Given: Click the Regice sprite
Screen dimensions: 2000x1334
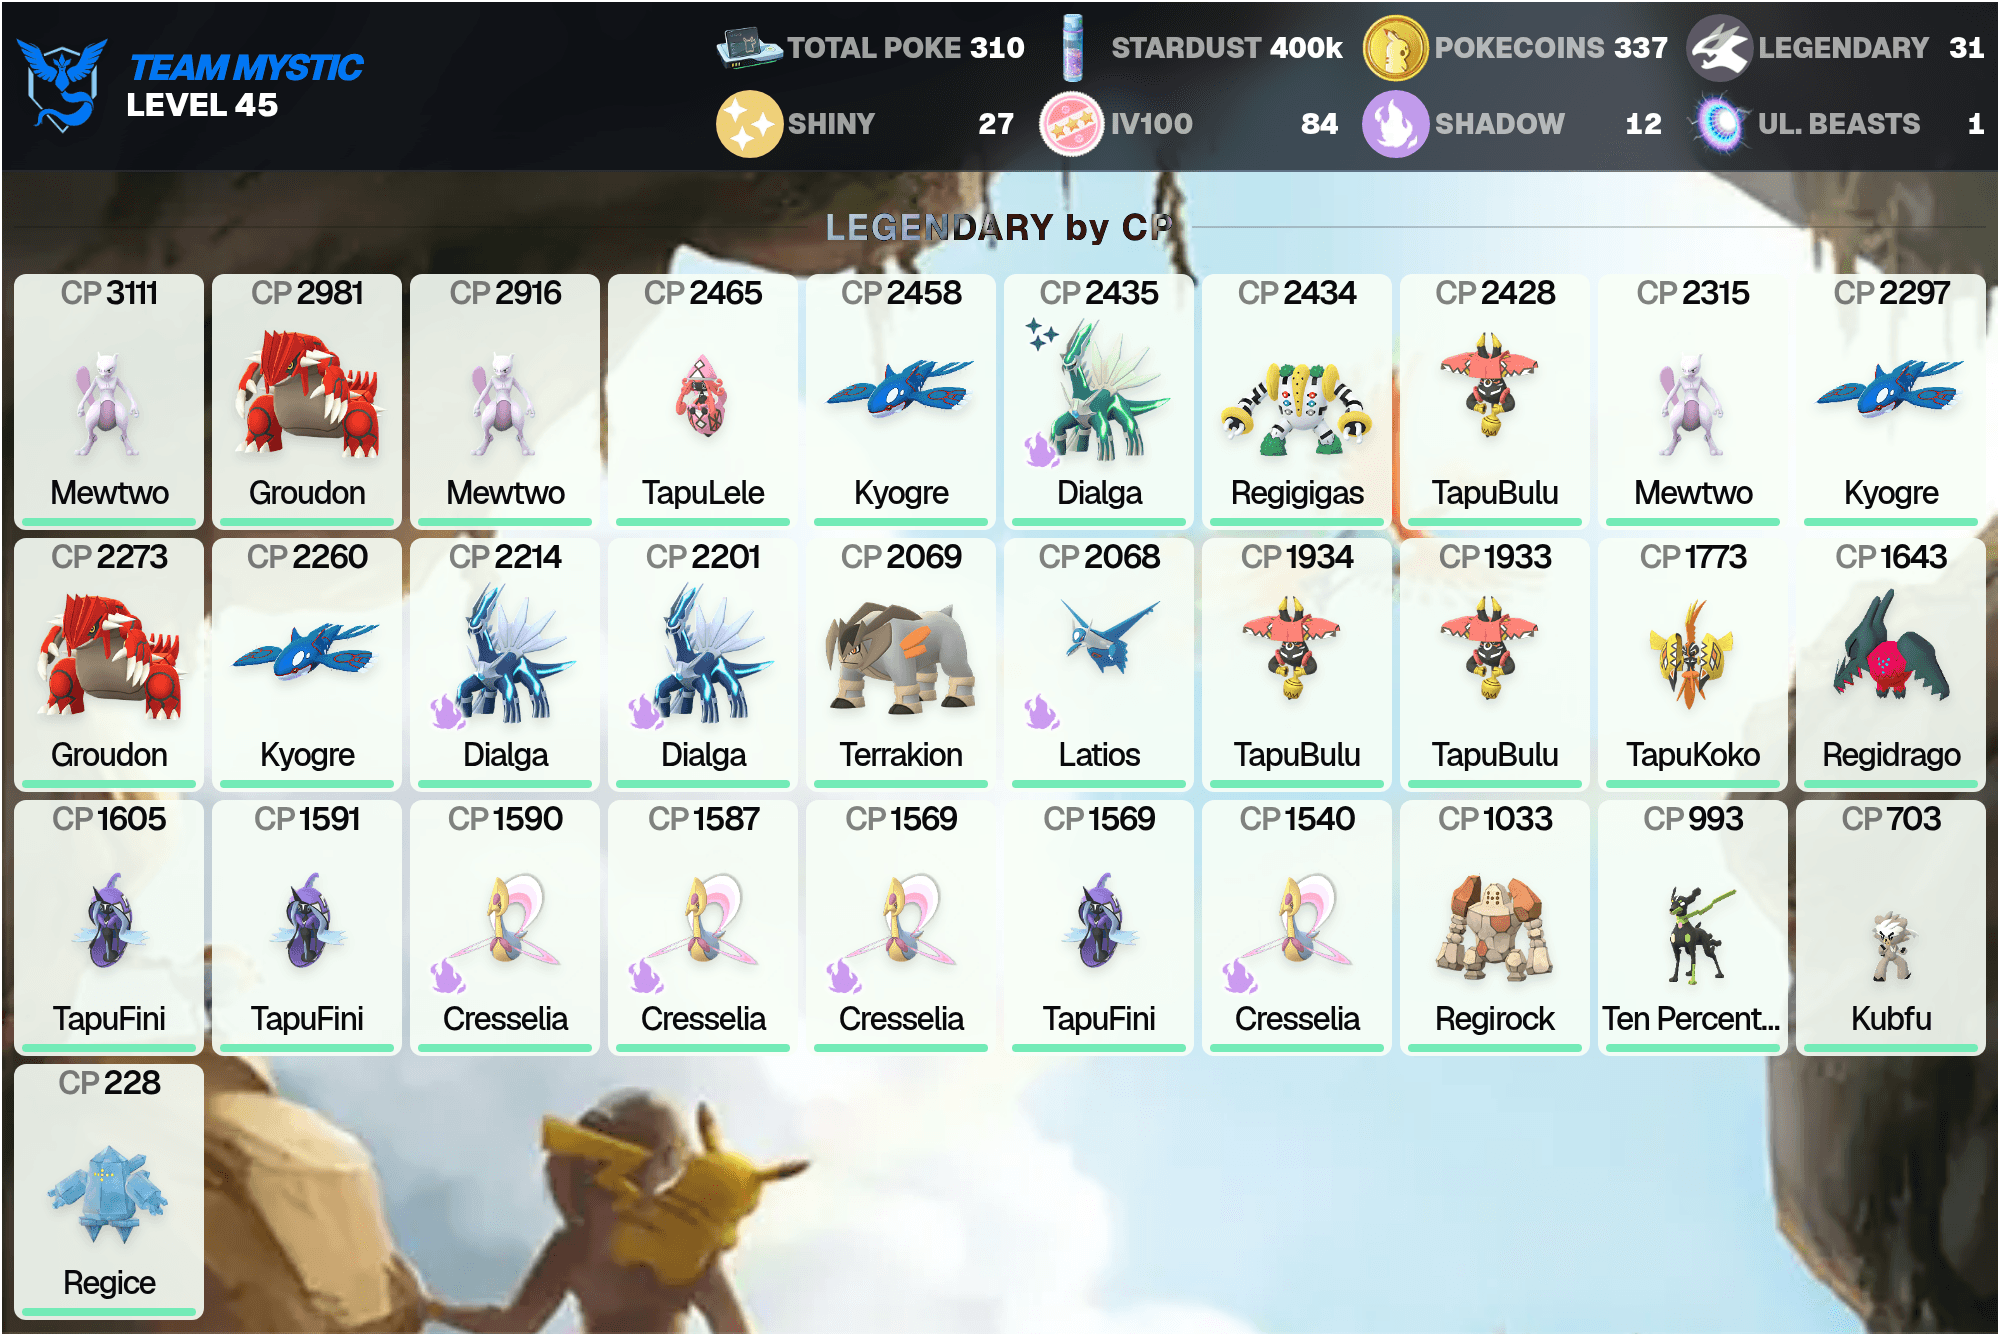Looking at the screenshot, I should click(108, 1193).
